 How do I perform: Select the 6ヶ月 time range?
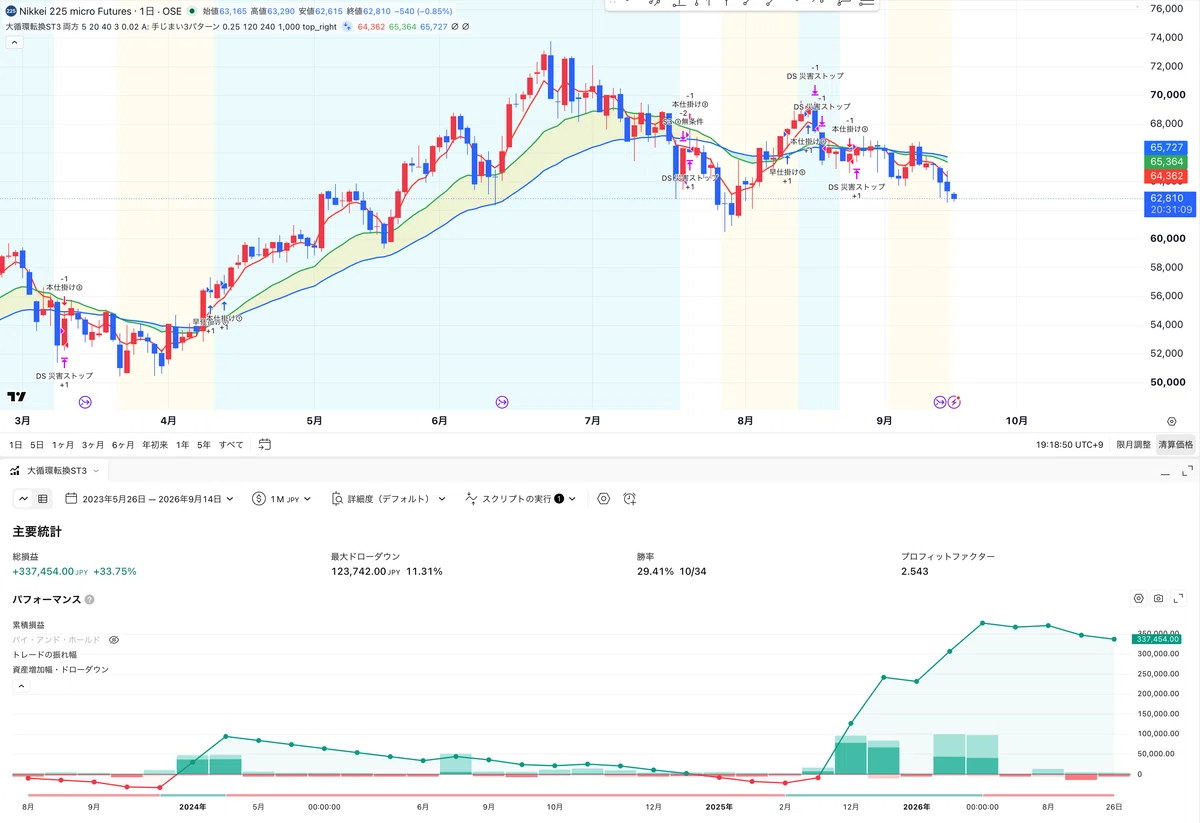click(123, 444)
